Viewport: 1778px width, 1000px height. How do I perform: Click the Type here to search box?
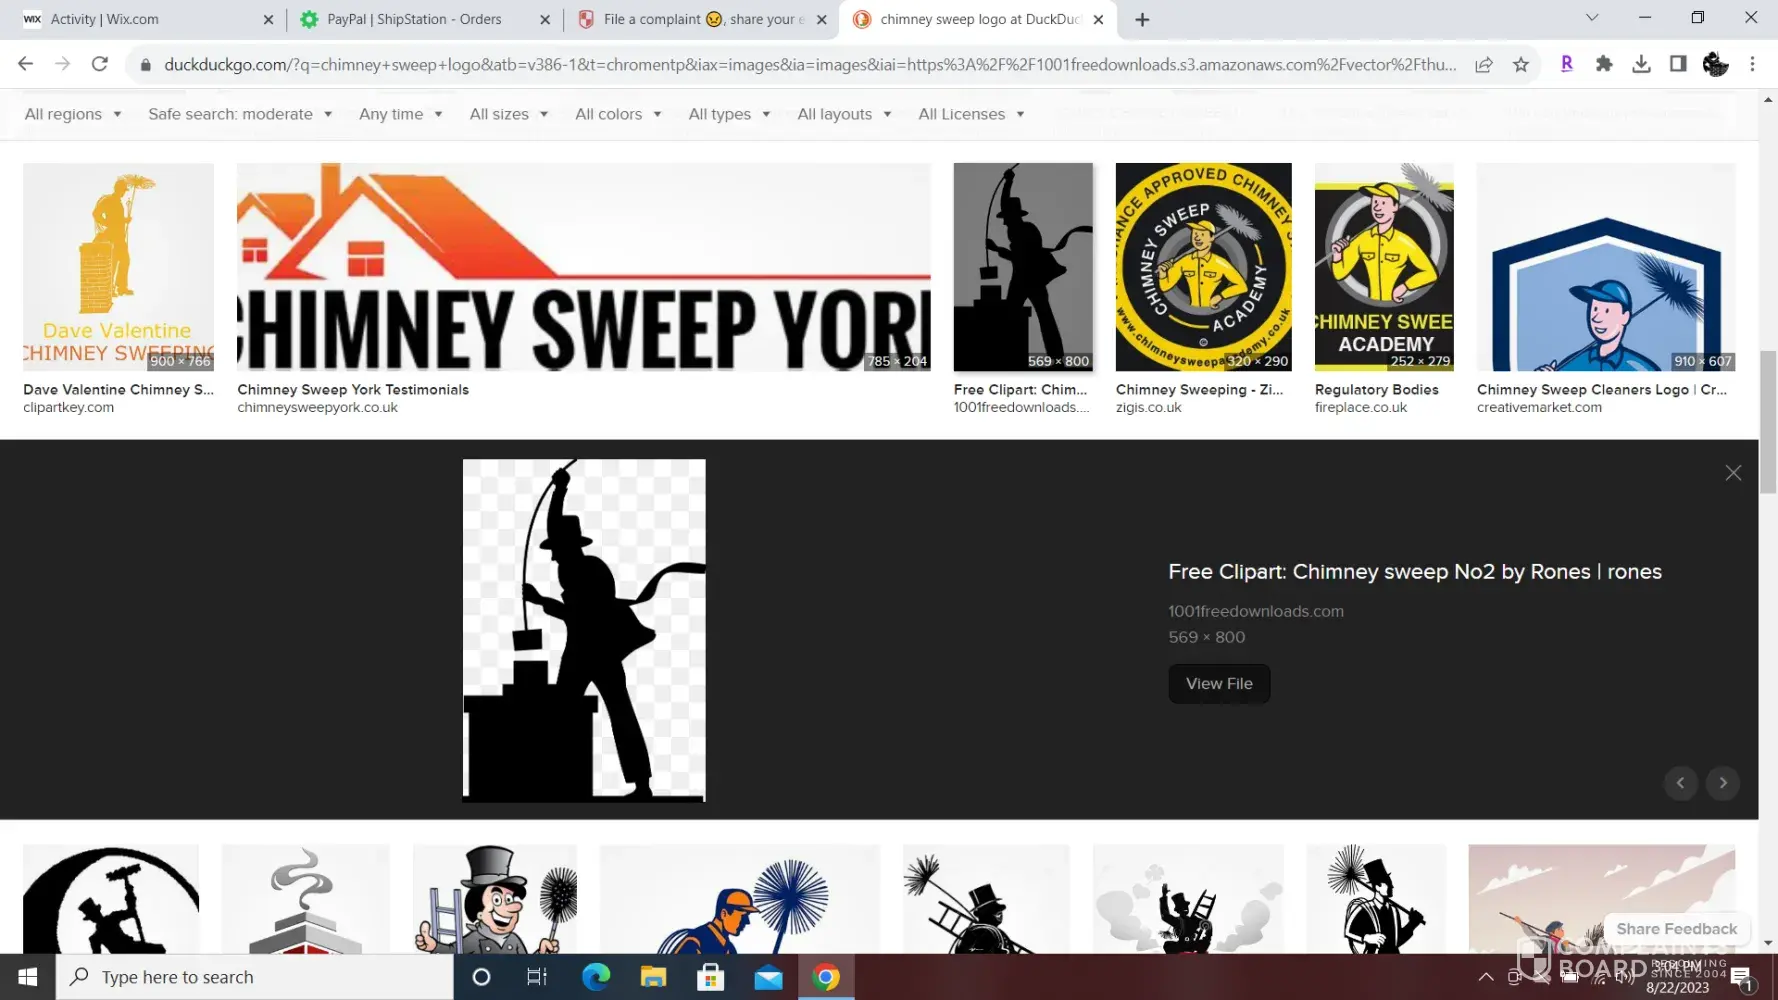(255, 977)
